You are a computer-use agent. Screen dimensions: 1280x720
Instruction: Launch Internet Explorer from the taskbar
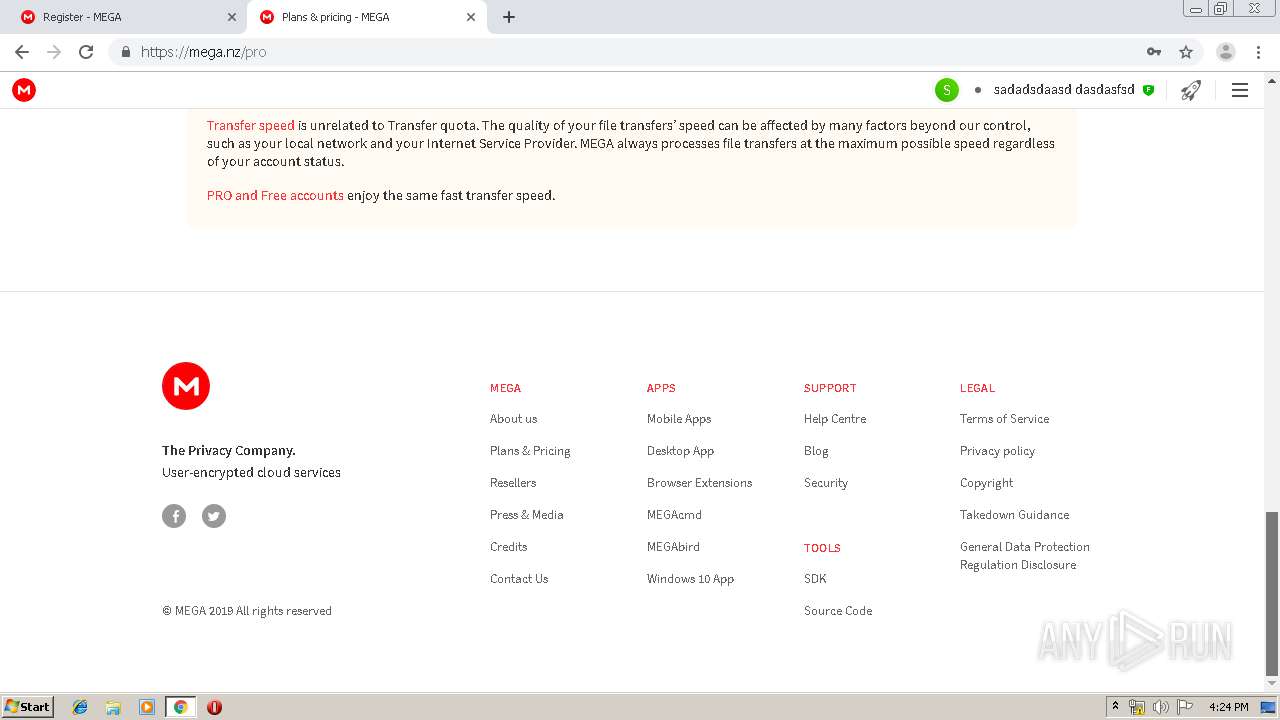pyautogui.click(x=80, y=707)
